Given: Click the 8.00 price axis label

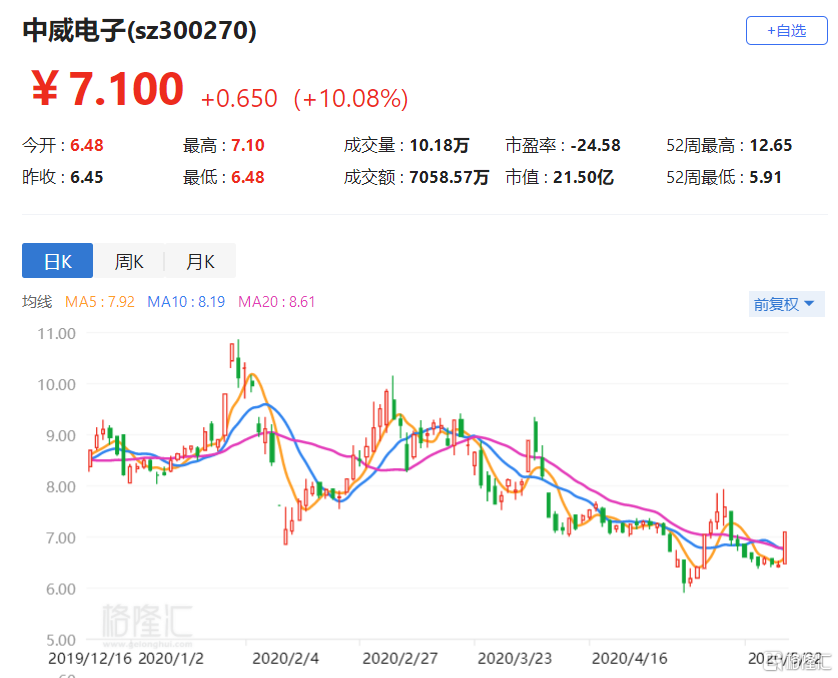Looking at the screenshot, I should click(x=60, y=487).
